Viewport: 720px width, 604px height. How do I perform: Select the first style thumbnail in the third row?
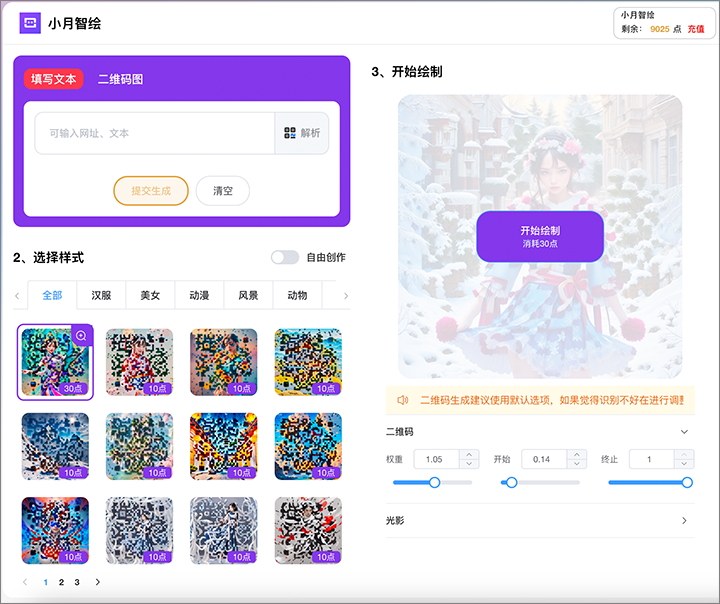(55, 531)
